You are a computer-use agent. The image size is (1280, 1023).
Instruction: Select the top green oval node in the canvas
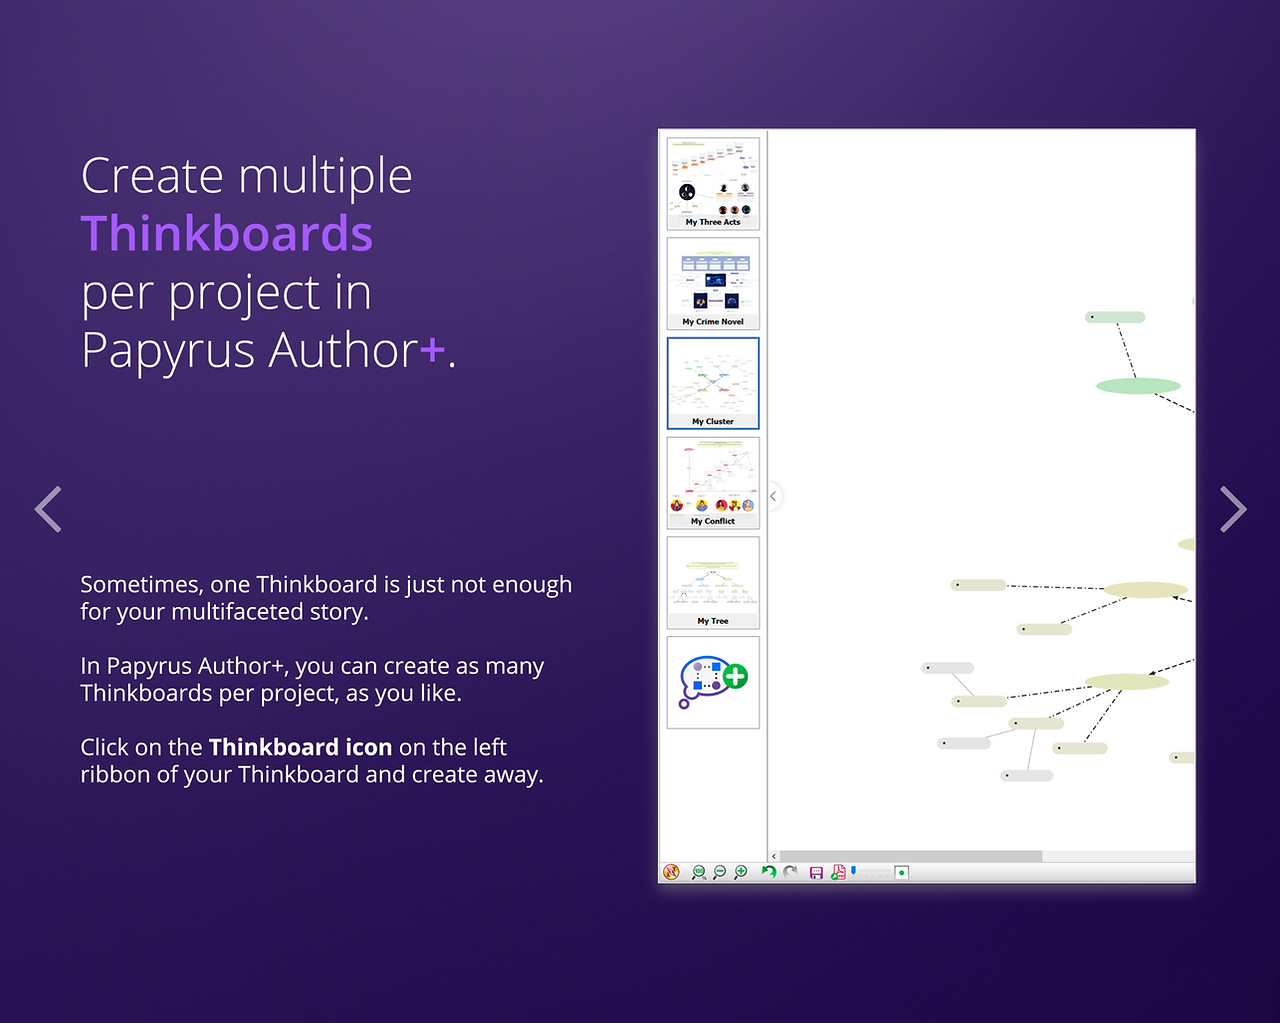(x=1138, y=386)
